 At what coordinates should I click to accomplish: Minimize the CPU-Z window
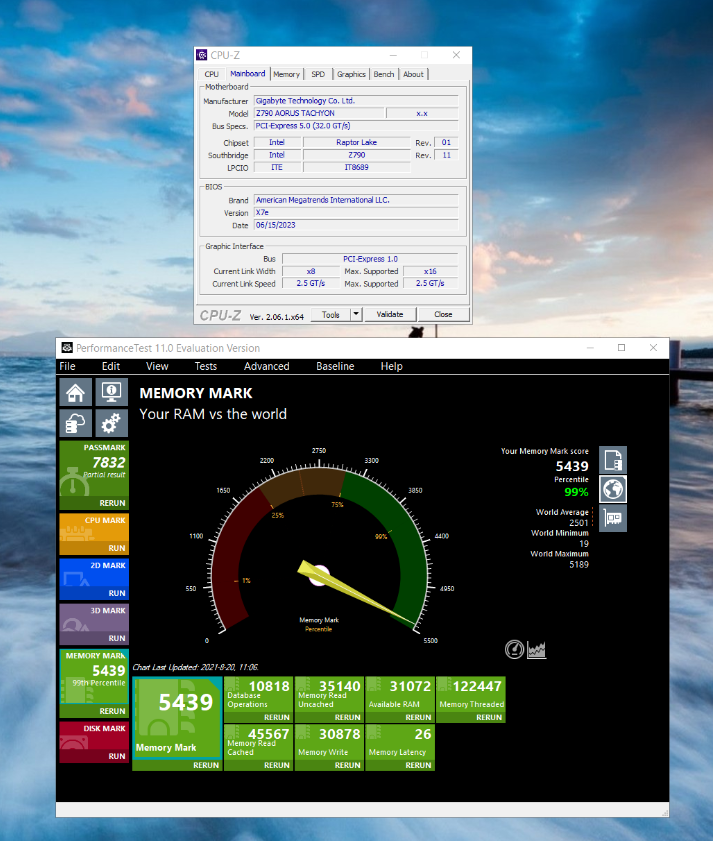coord(393,55)
